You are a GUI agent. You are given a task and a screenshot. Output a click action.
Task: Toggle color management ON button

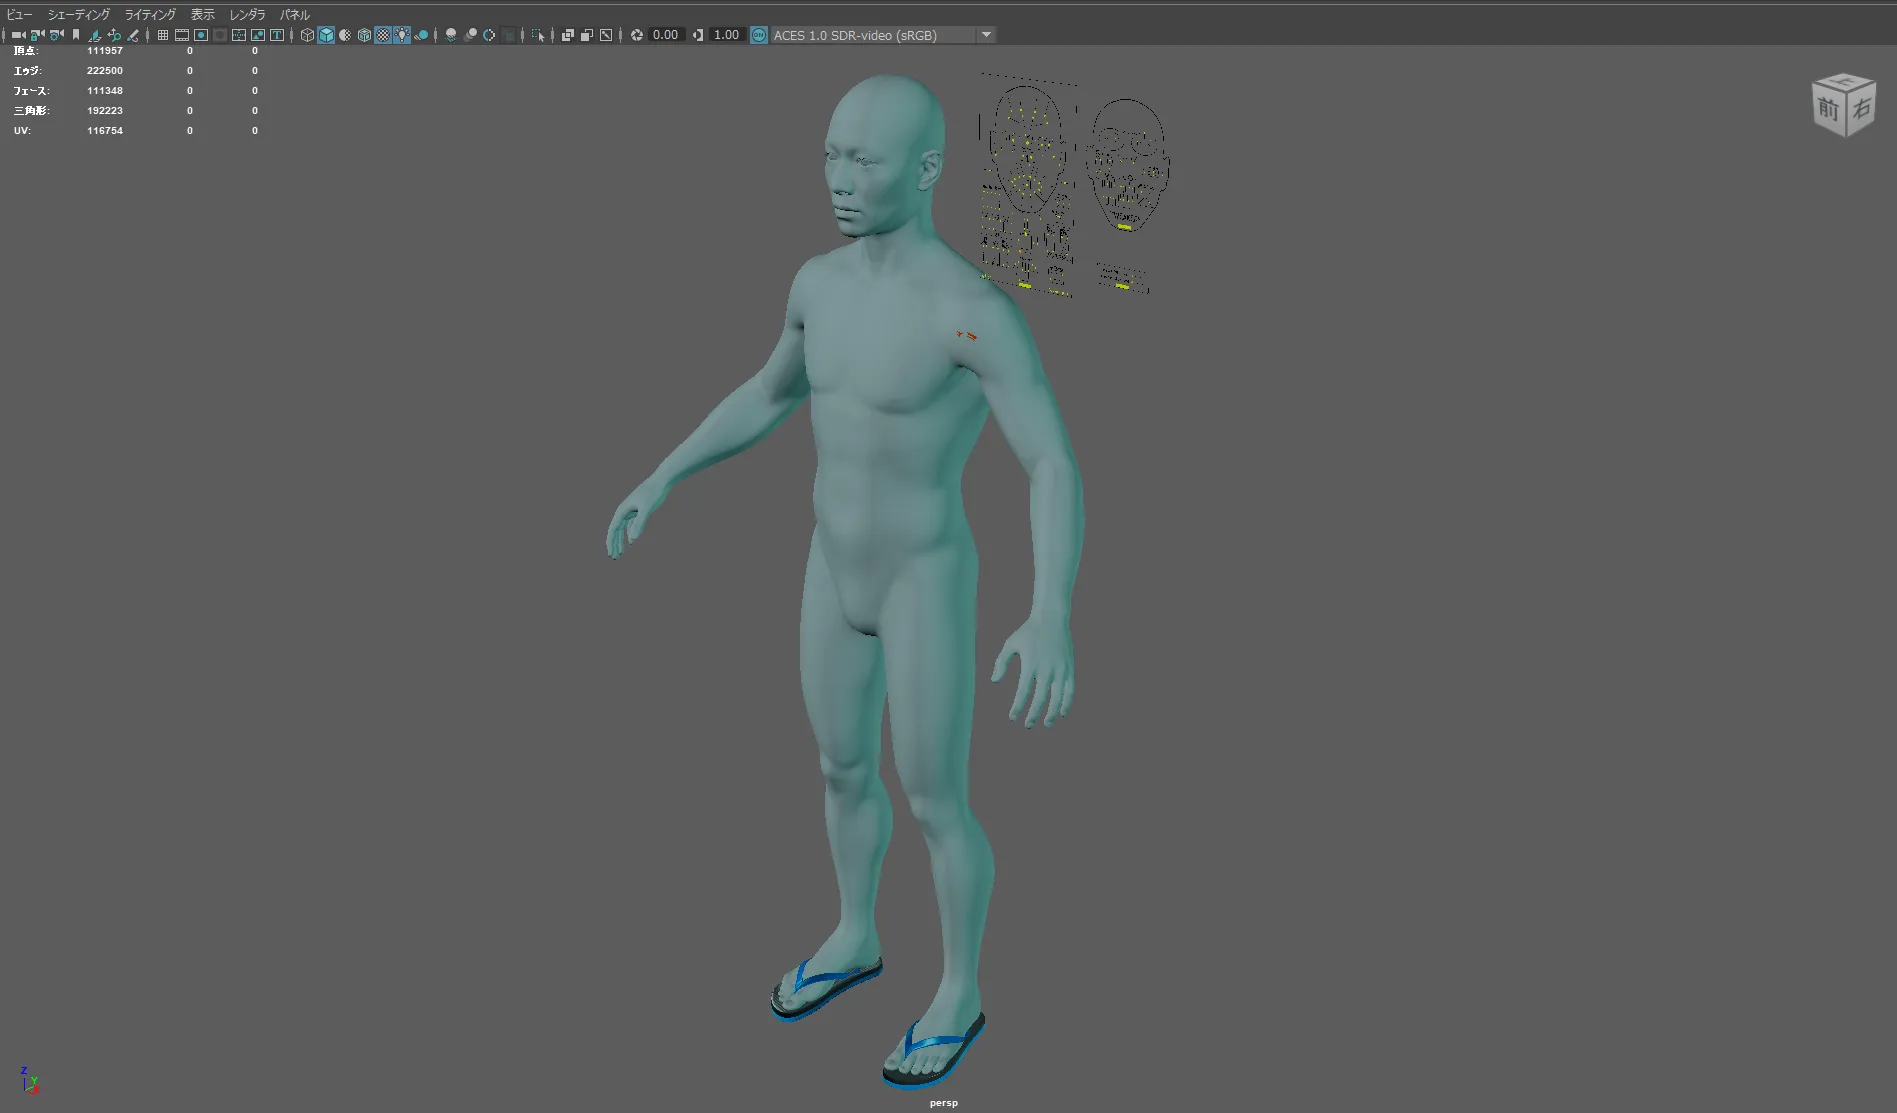(759, 35)
